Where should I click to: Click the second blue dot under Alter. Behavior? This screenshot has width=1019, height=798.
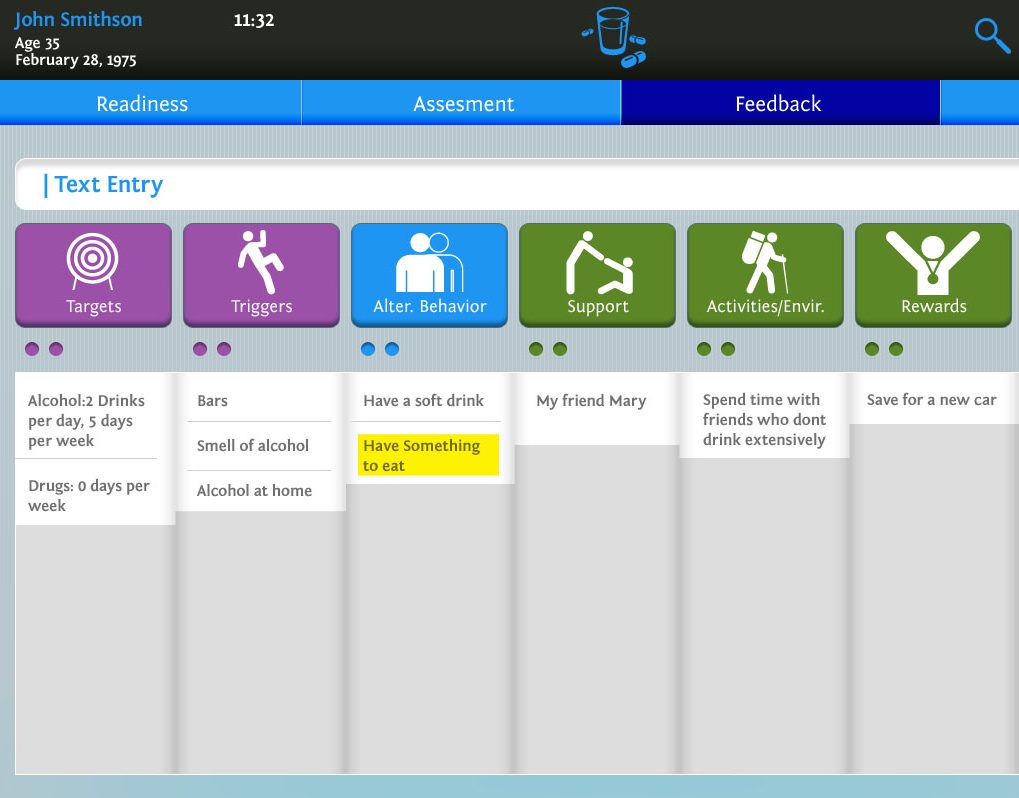[392, 349]
